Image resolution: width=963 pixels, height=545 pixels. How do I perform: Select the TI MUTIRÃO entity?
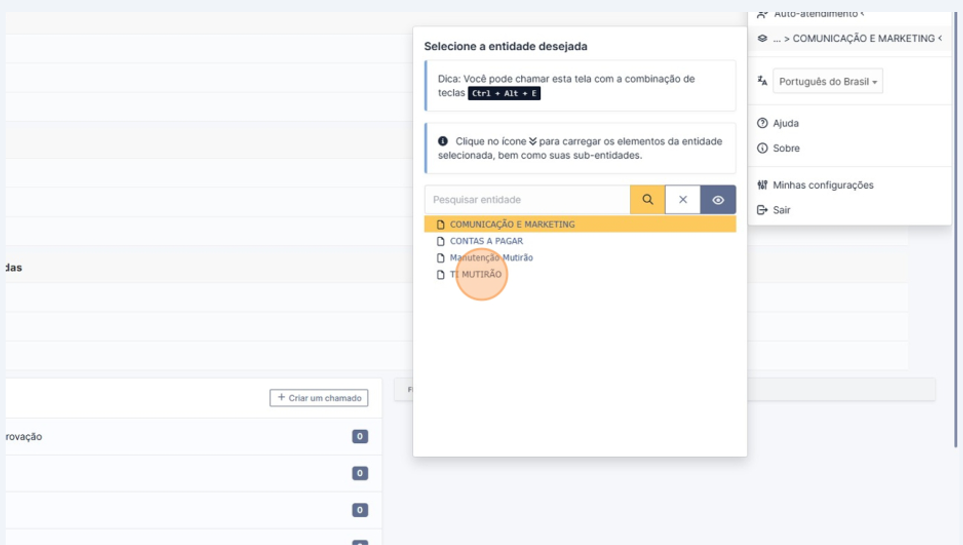(x=476, y=274)
